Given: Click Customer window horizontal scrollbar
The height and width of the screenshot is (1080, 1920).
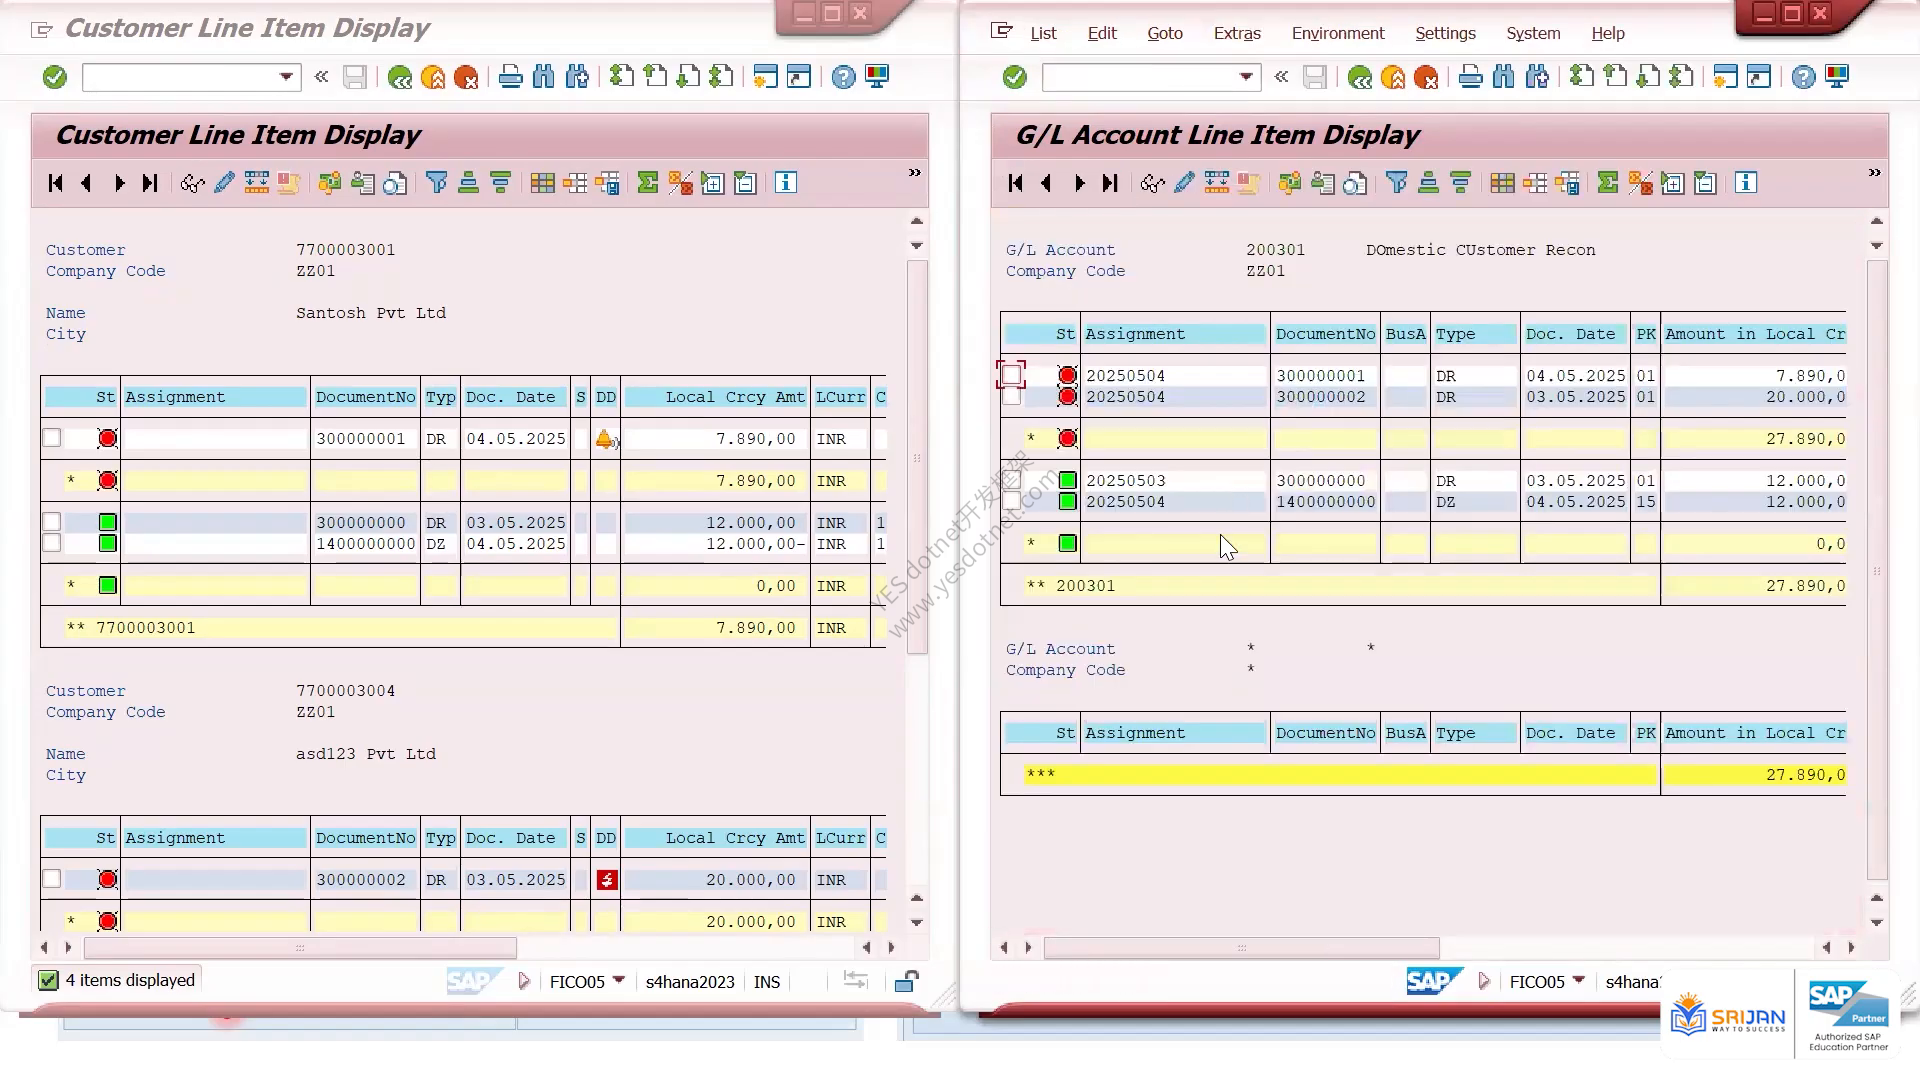Looking at the screenshot, I should pyautogui.click(x=300, y=947).
